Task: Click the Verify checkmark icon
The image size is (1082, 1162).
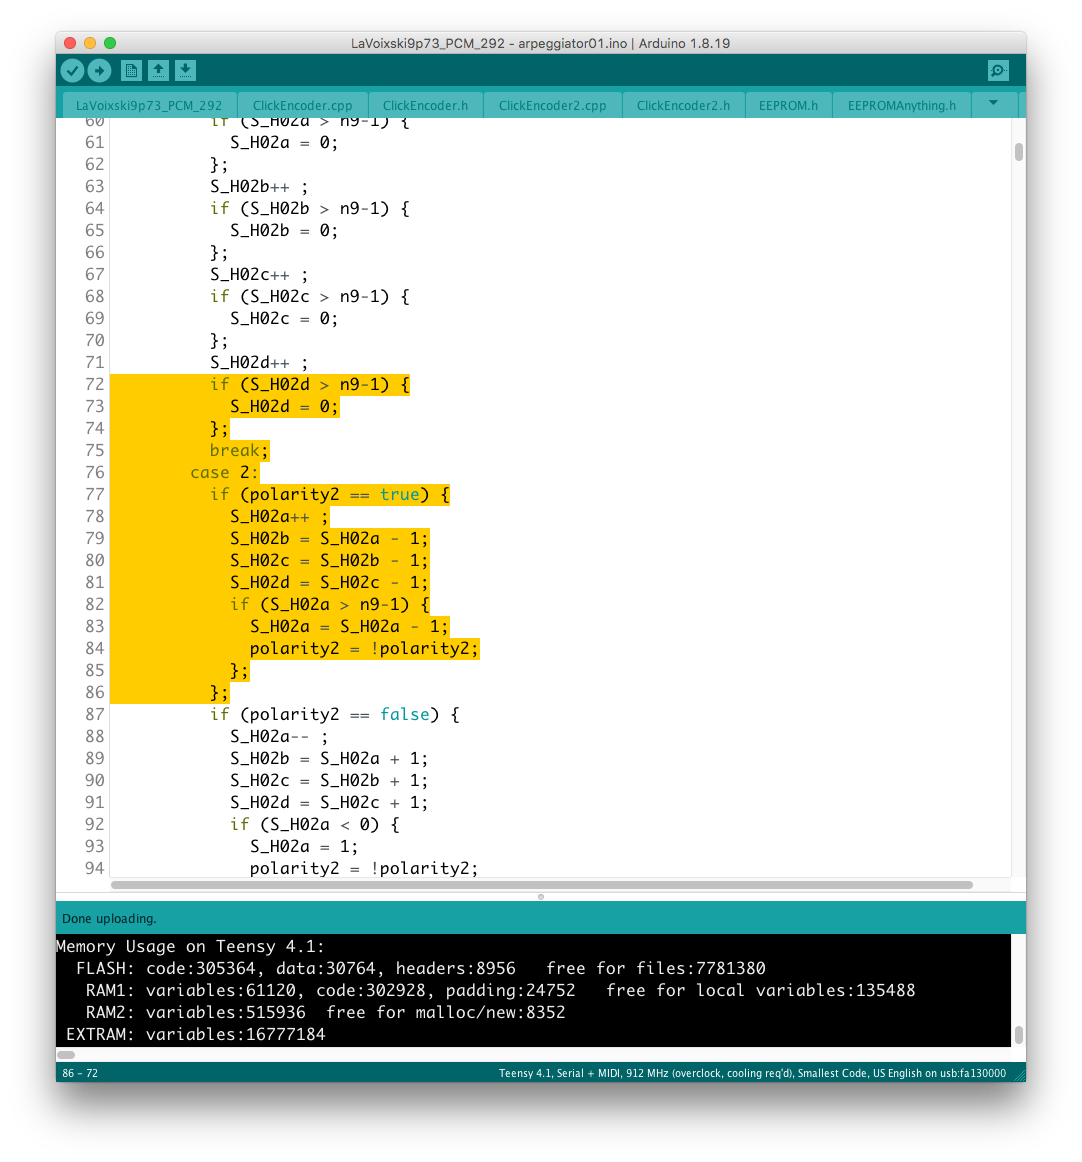Action: coord(72,70)
